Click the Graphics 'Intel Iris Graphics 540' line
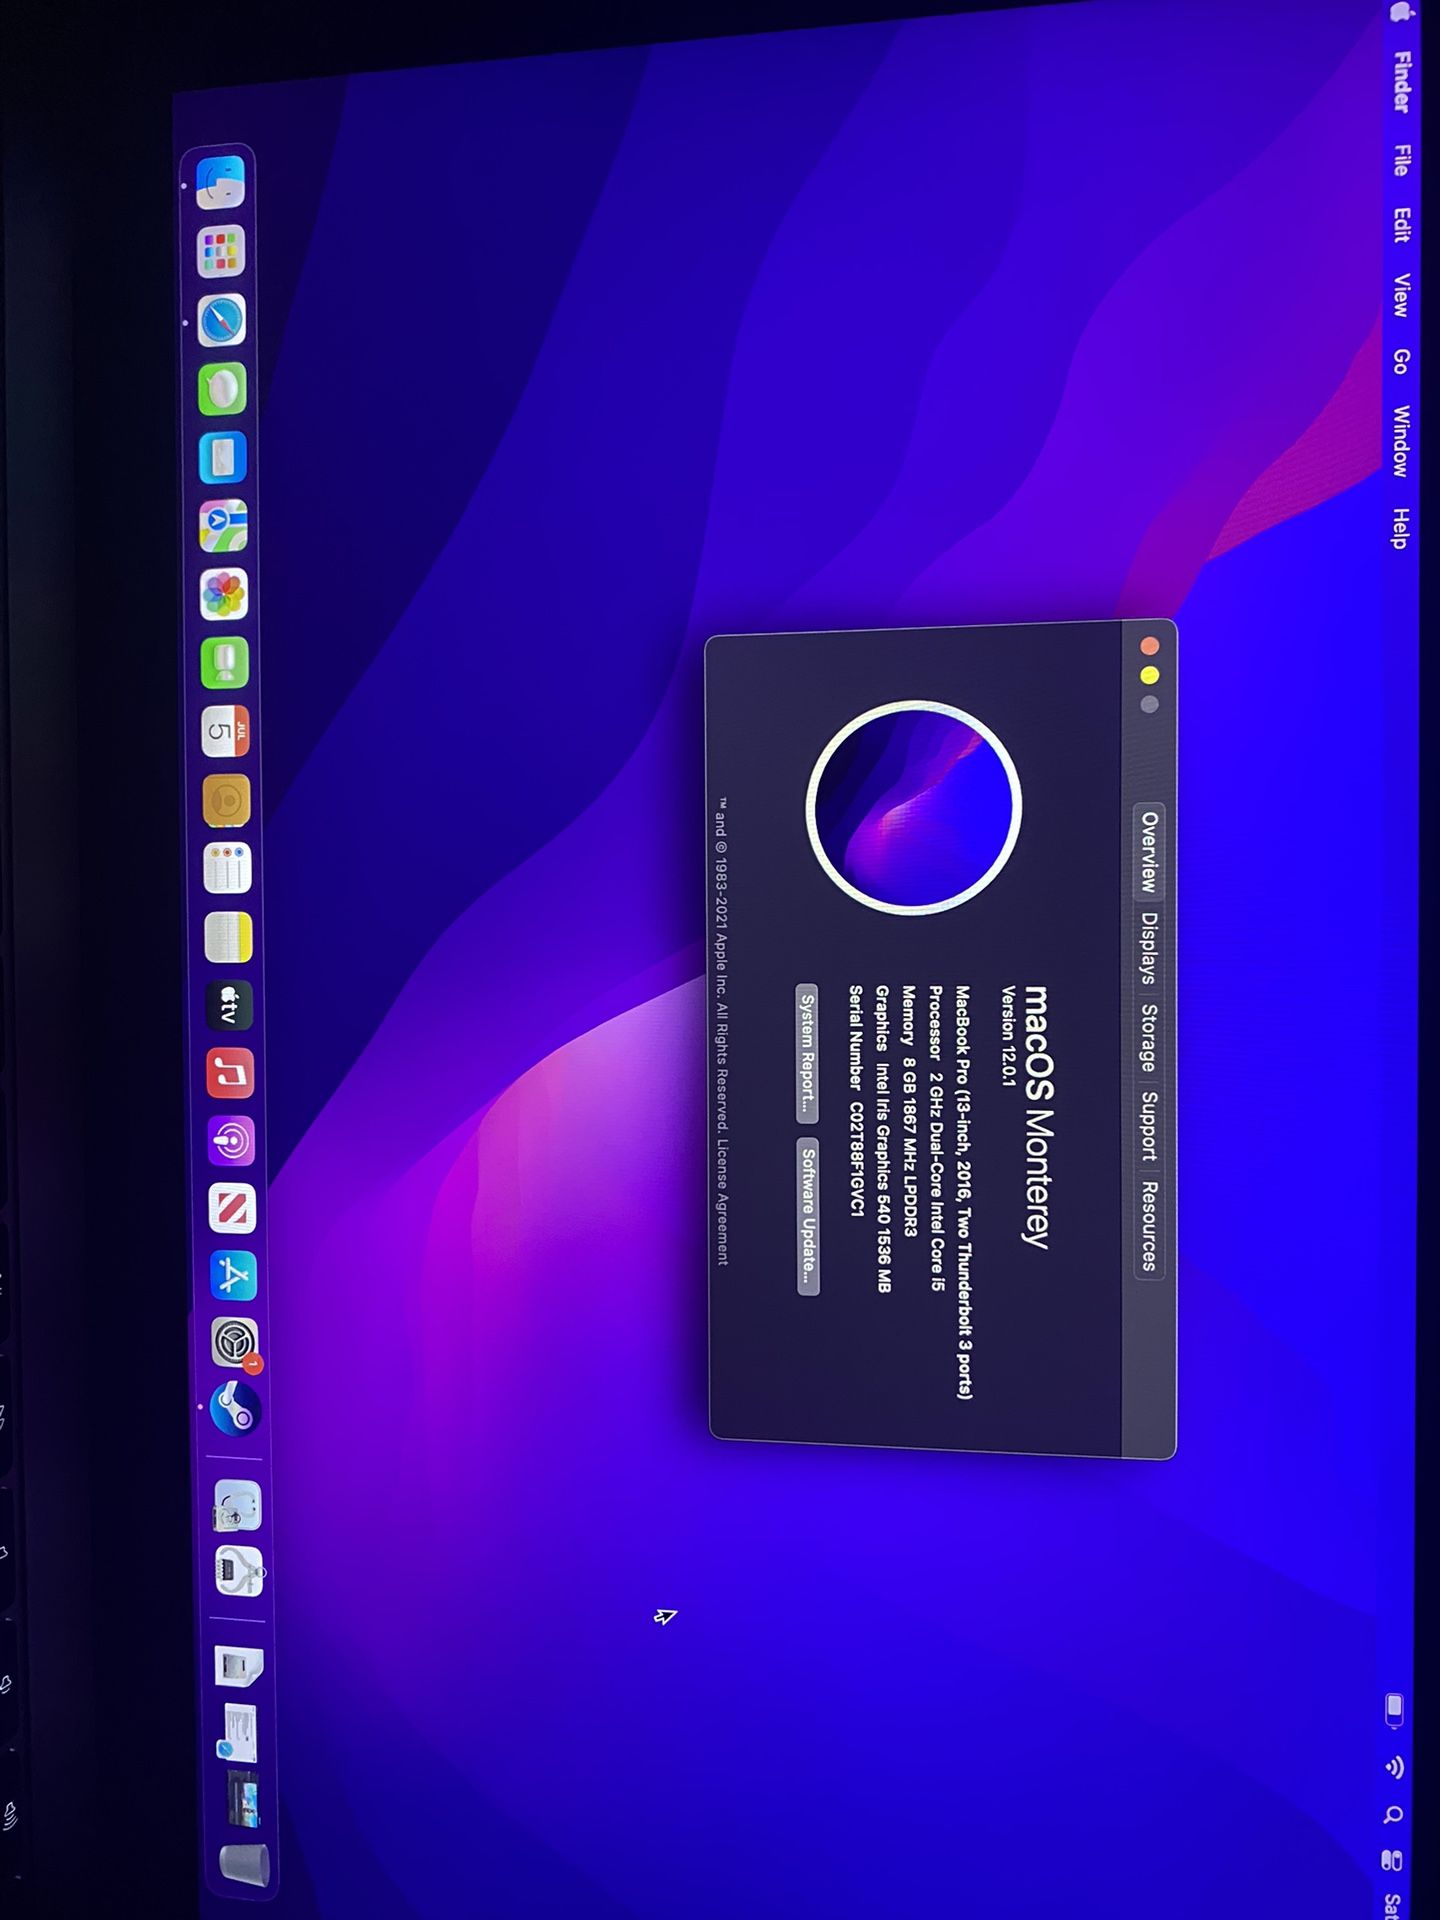 [882, 1139]
